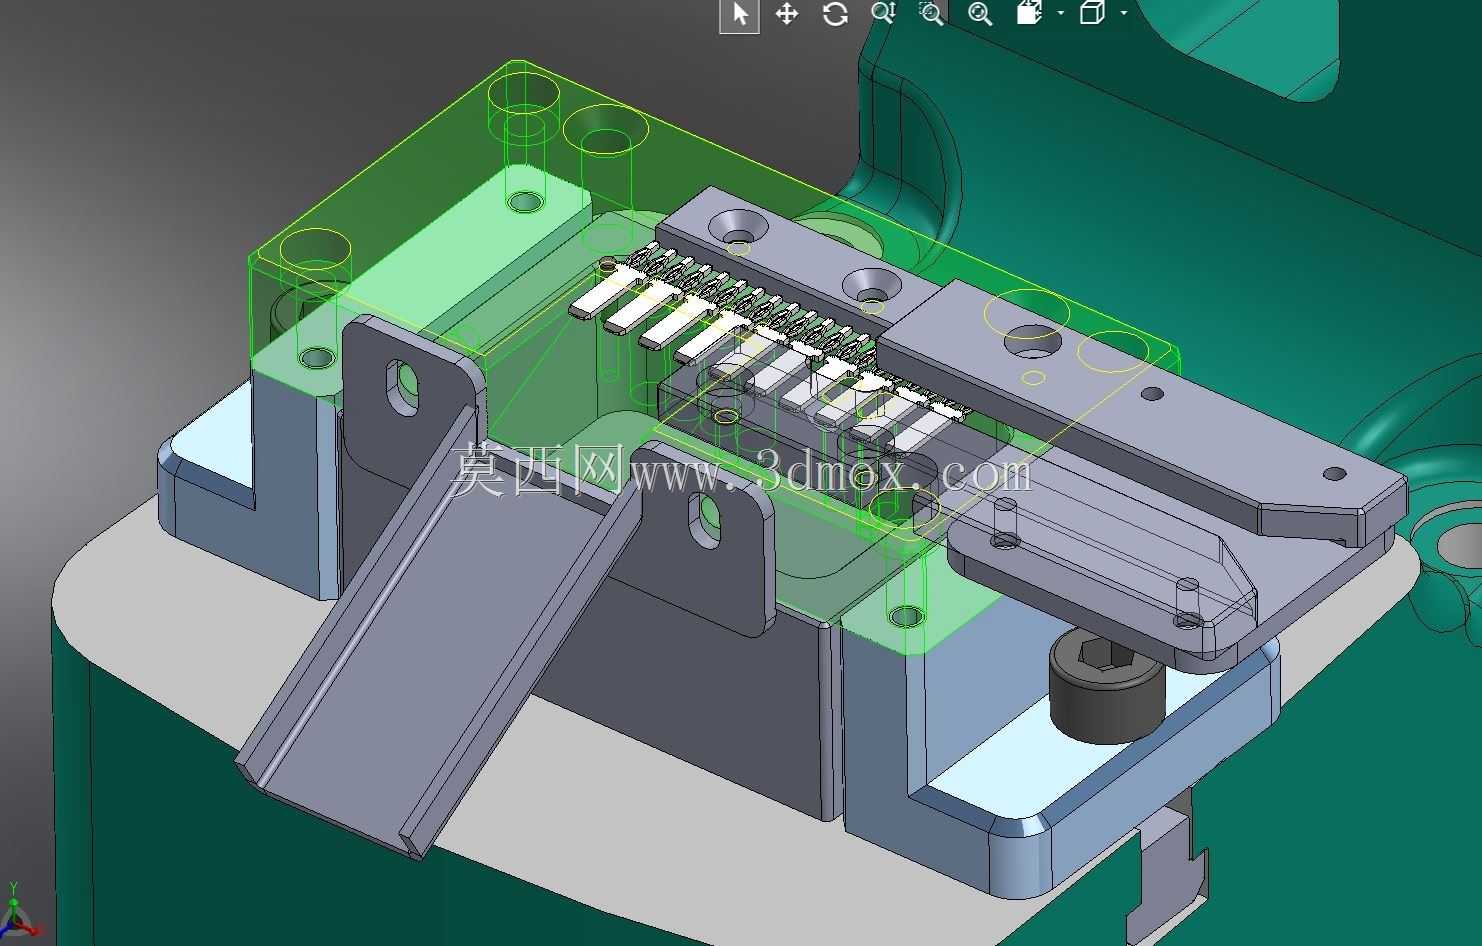
Task: Select the black socket head screw
Action: pyautogui.click(x=1105, y=685)
